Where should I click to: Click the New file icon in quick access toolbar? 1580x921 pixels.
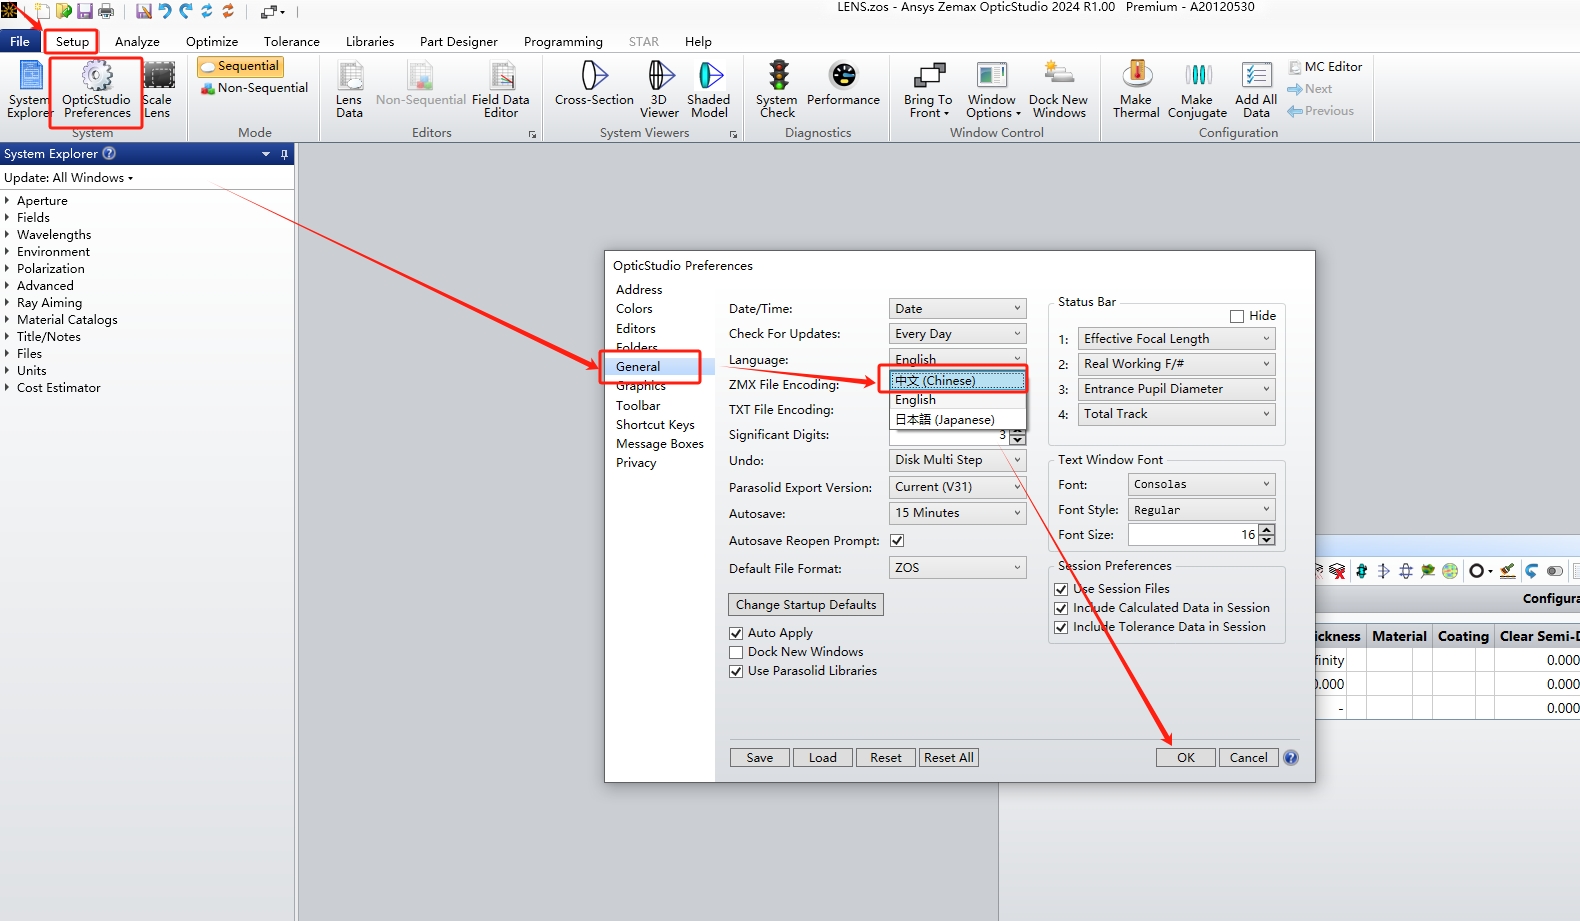[43, 11]
